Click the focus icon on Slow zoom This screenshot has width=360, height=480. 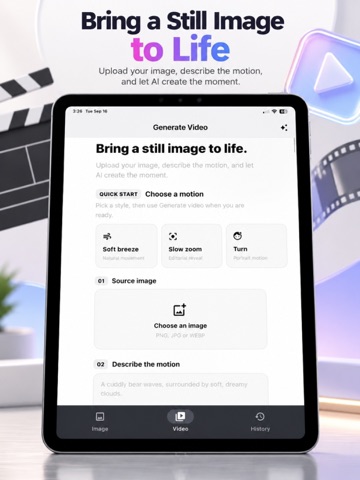(x=173, y=236)
